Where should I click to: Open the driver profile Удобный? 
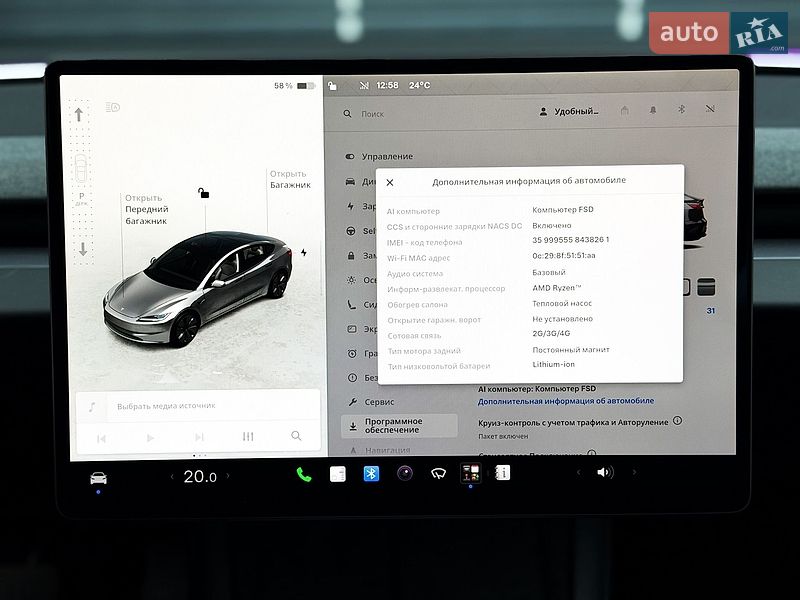569,111
